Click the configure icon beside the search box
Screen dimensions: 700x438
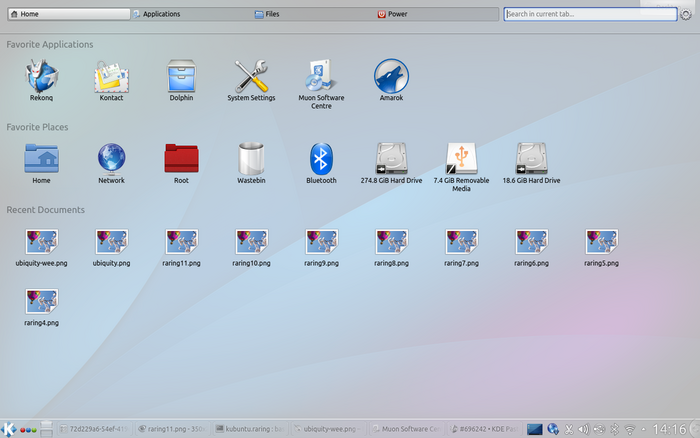tap(685, 15)
